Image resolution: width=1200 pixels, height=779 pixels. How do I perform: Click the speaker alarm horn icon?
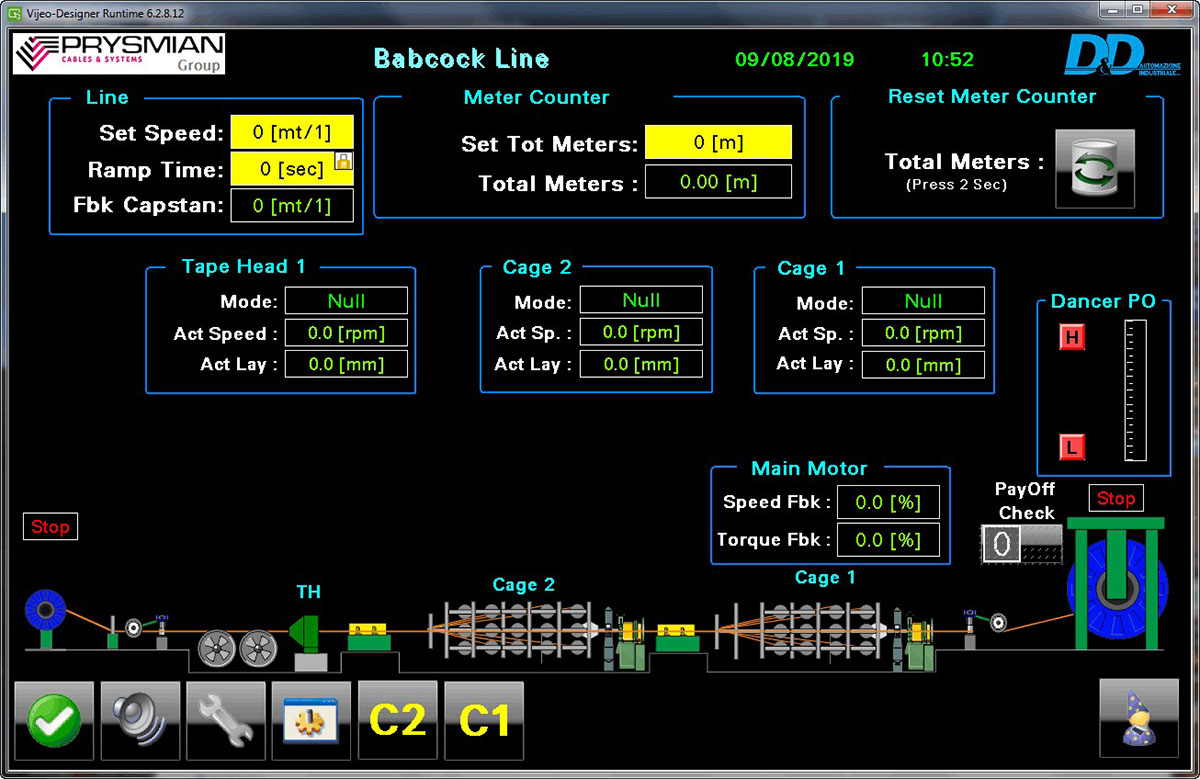point(140,721)
